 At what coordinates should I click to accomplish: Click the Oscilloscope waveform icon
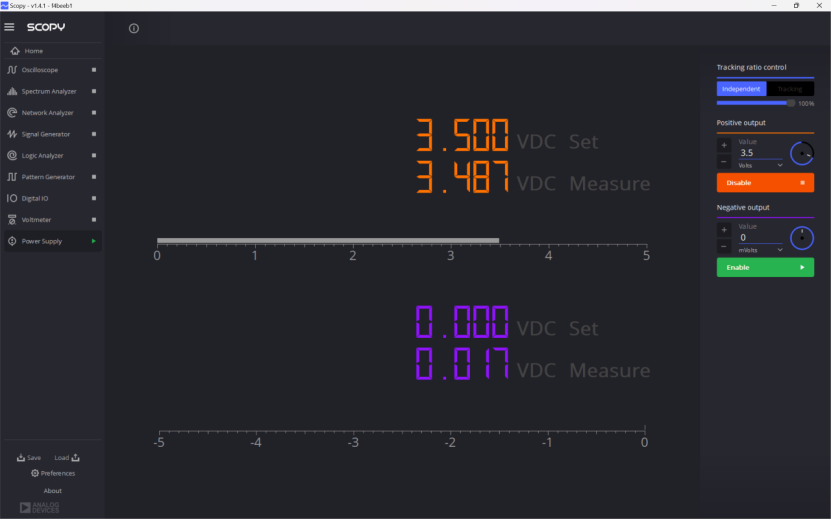tap(12, 70)
